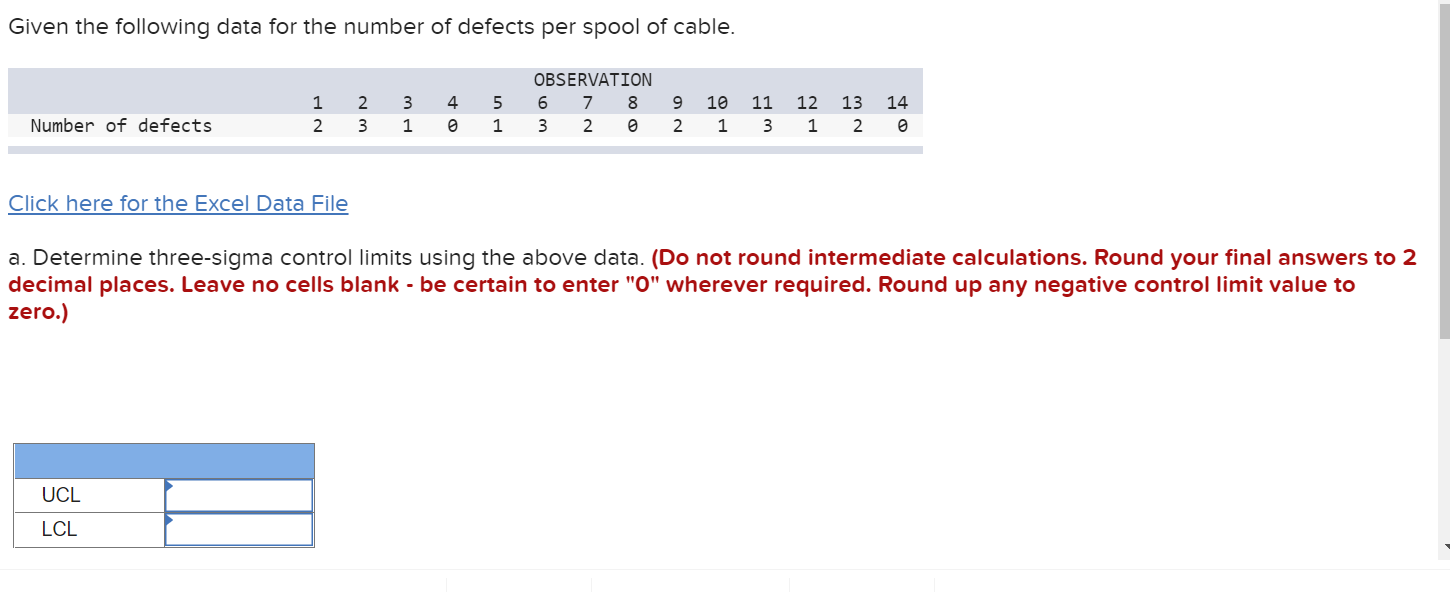Click the defect value 3 under observation 6

pyautogui.click(x=542, y=125)
